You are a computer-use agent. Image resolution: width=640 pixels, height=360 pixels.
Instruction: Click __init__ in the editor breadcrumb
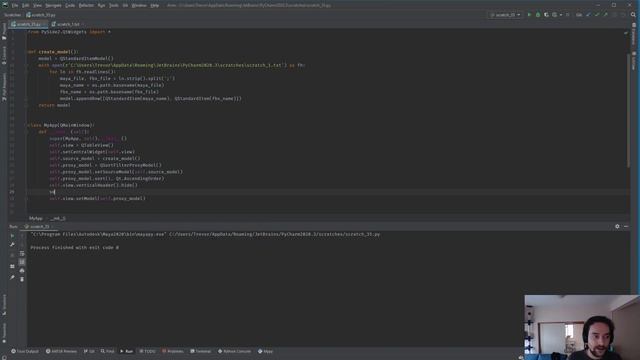58,218
